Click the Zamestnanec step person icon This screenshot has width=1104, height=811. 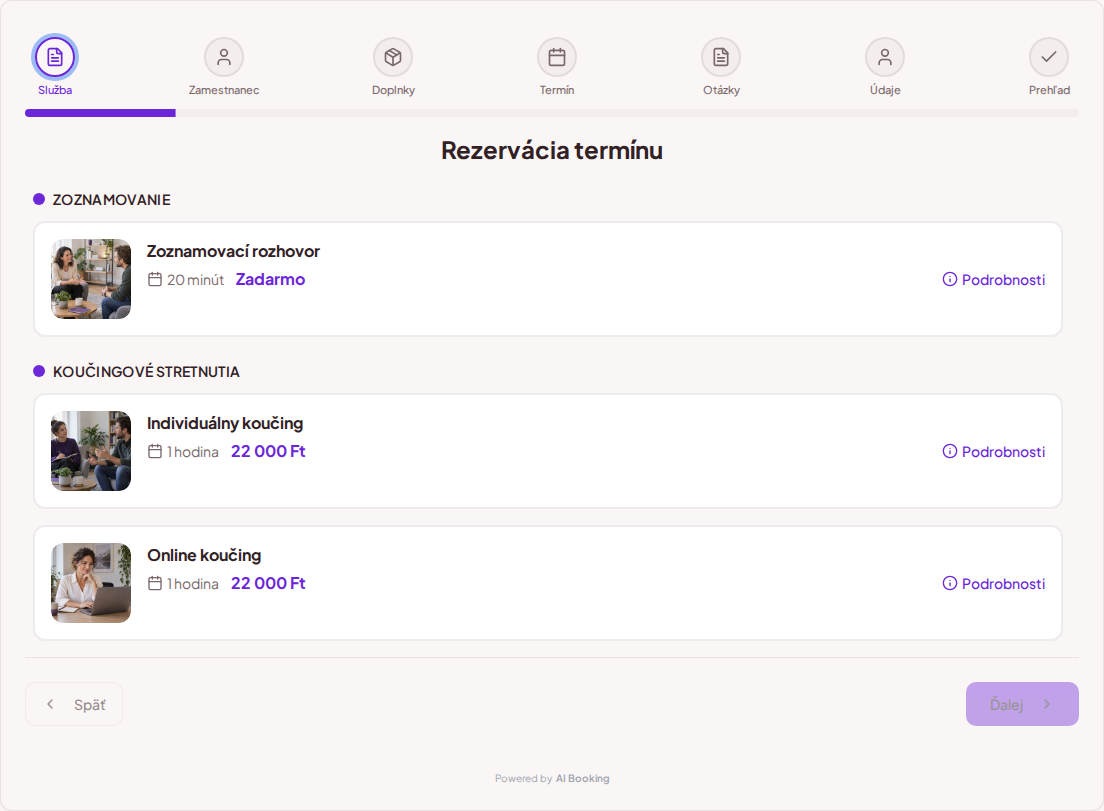224,57
